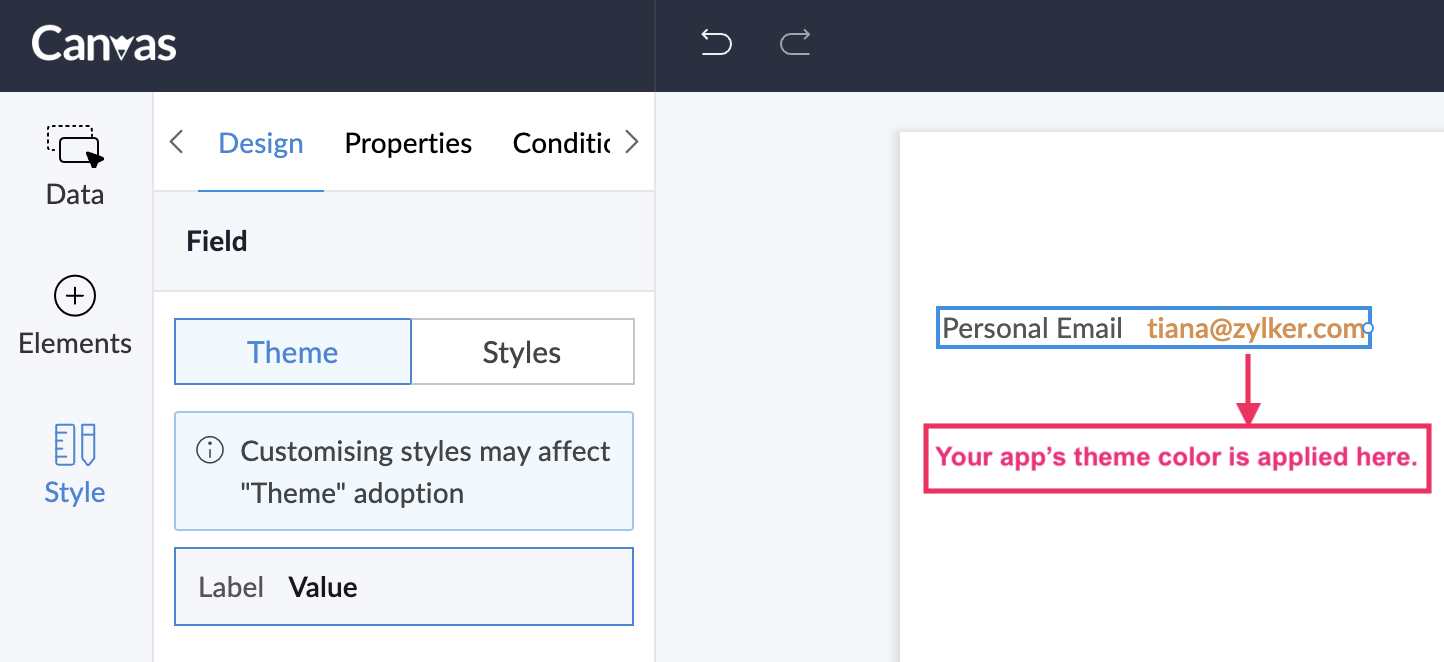Switch to Styles mode
Image resolution: width=1444 pixels, height=662 pixels.
coord(522,352)
